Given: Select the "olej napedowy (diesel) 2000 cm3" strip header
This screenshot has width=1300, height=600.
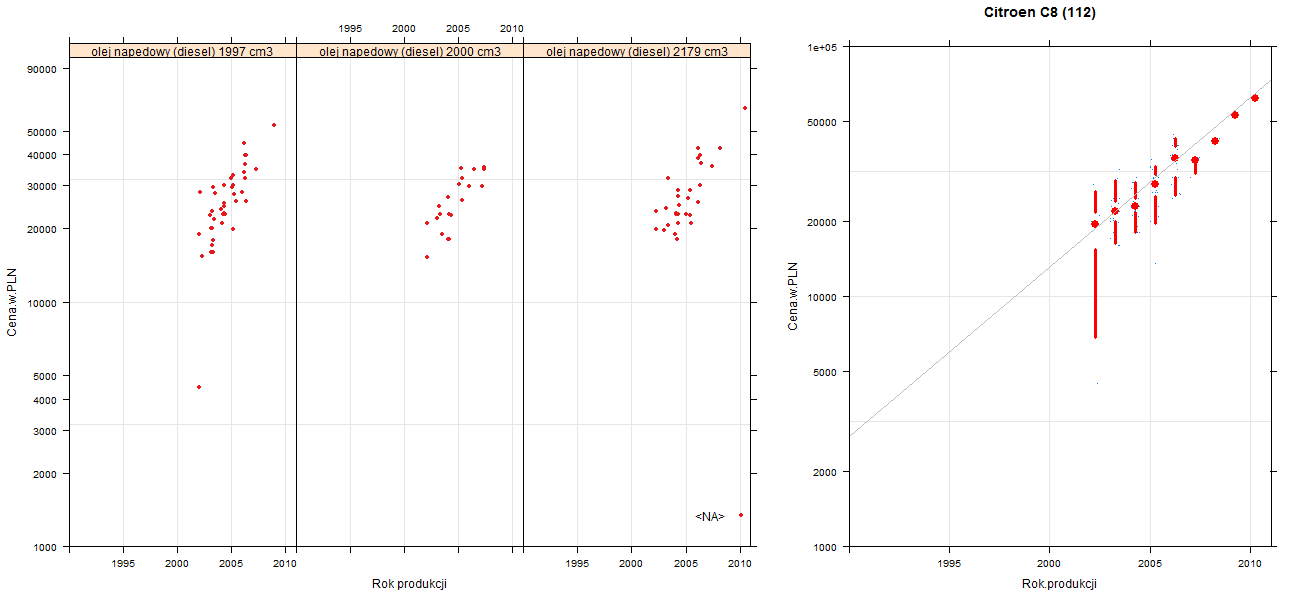Looking at the screenshot, I should (410, 51).
